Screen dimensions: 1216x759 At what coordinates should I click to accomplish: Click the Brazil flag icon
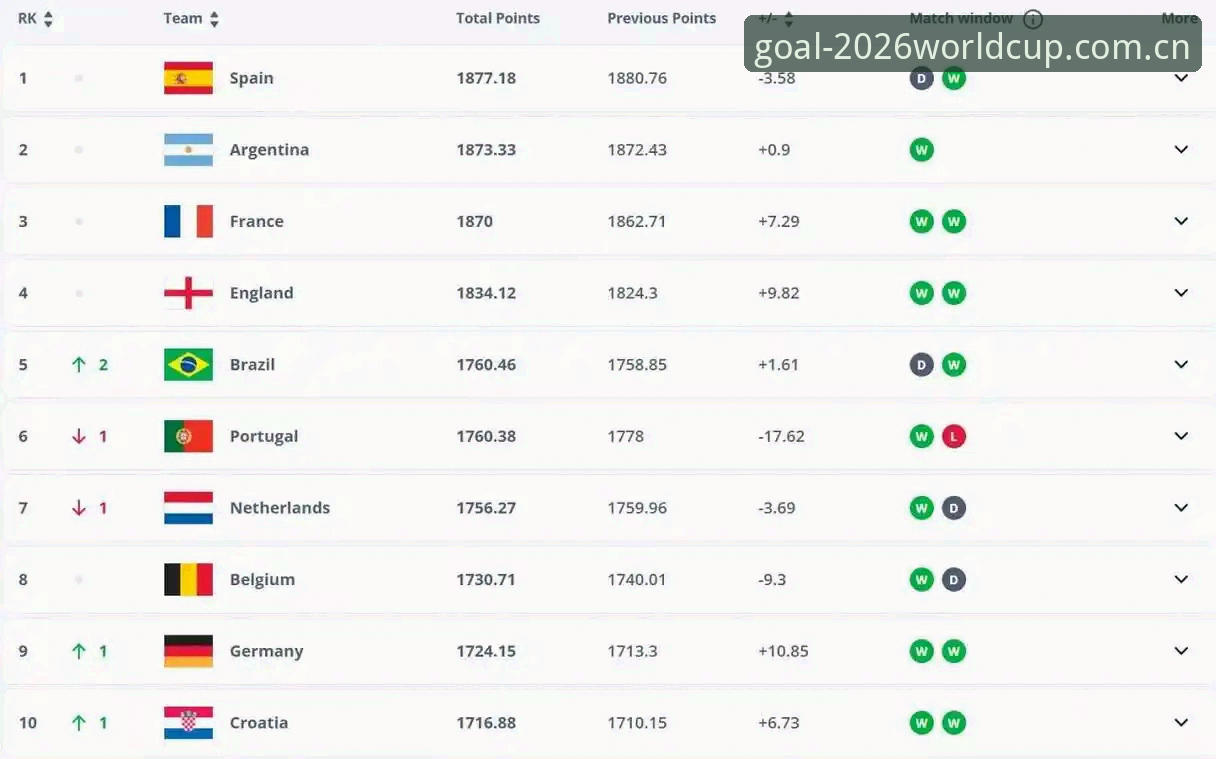[x=188, y=365]
